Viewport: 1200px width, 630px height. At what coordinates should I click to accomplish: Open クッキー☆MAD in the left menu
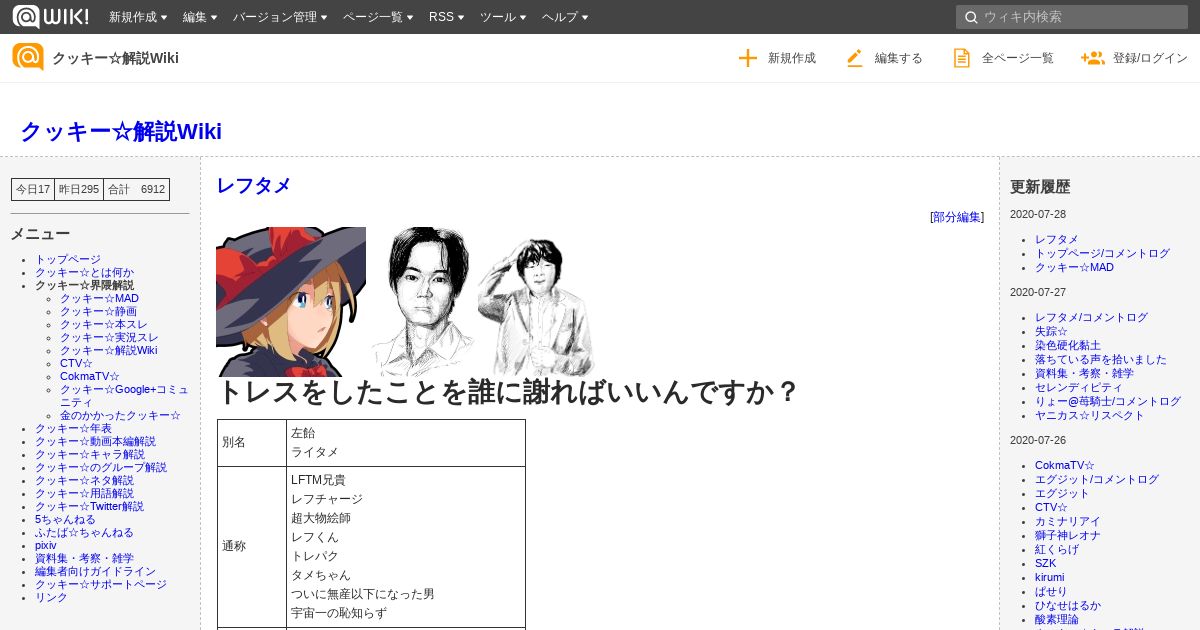pyautogui.click(x=99, y=298)
